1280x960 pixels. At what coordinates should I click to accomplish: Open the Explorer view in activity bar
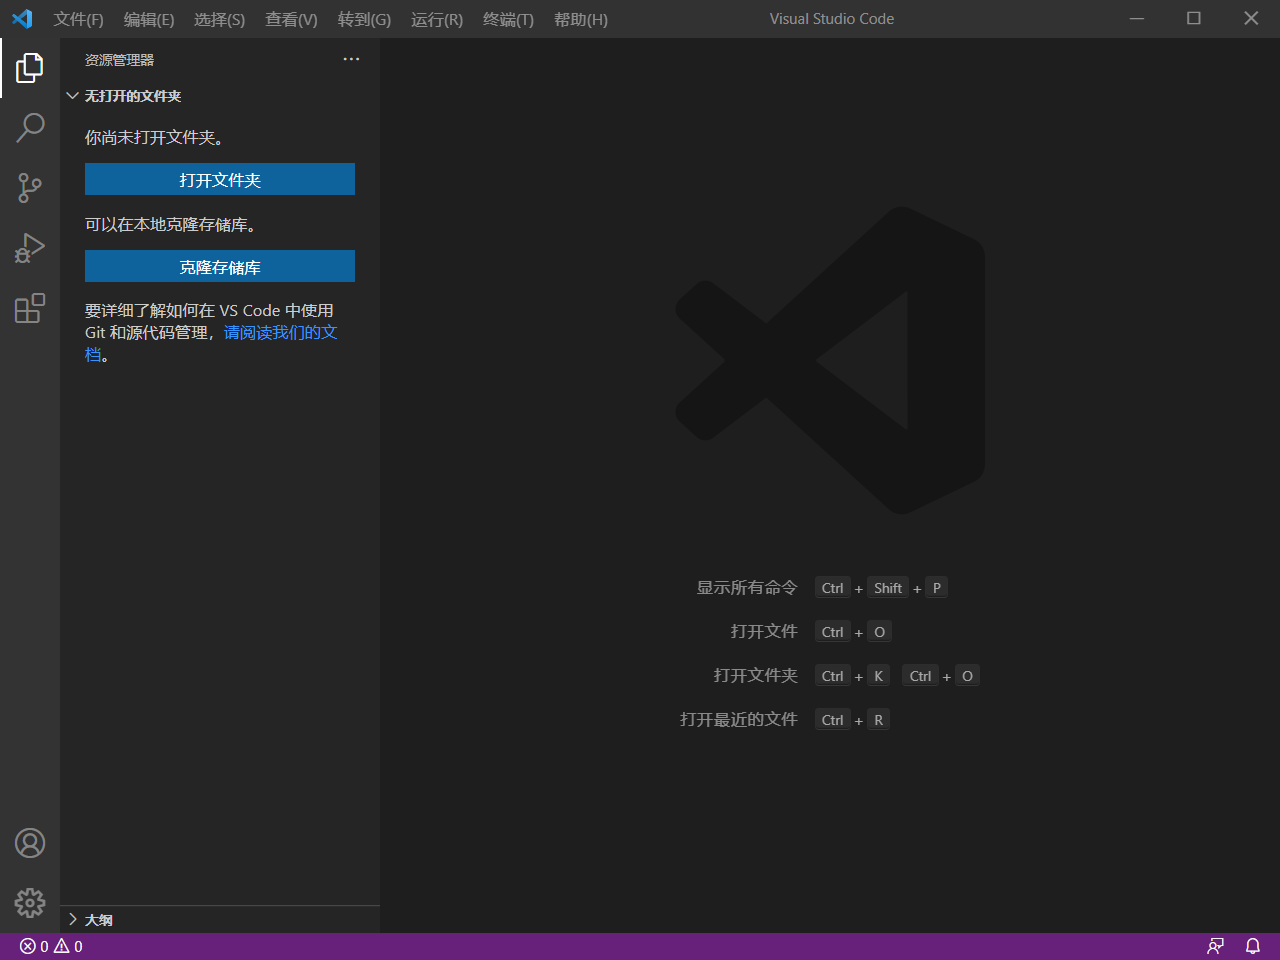point(30,68)
